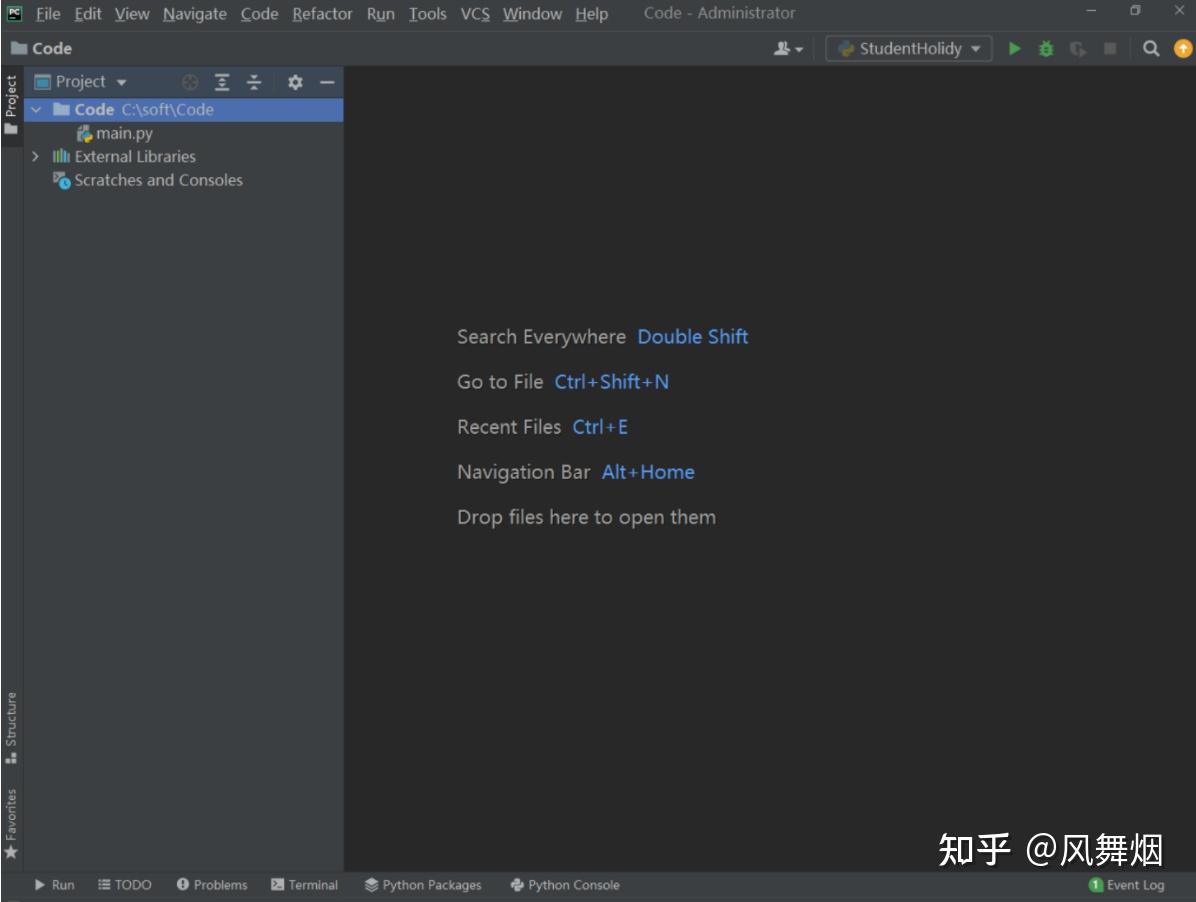Open the Code With Me user icon

[x=788, y=49]
